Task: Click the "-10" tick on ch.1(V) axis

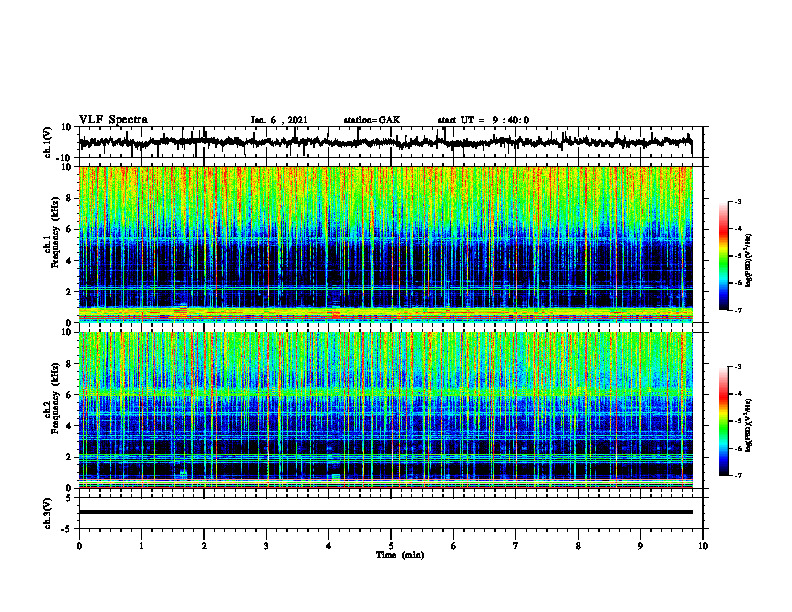Action: tap(65, 157)
